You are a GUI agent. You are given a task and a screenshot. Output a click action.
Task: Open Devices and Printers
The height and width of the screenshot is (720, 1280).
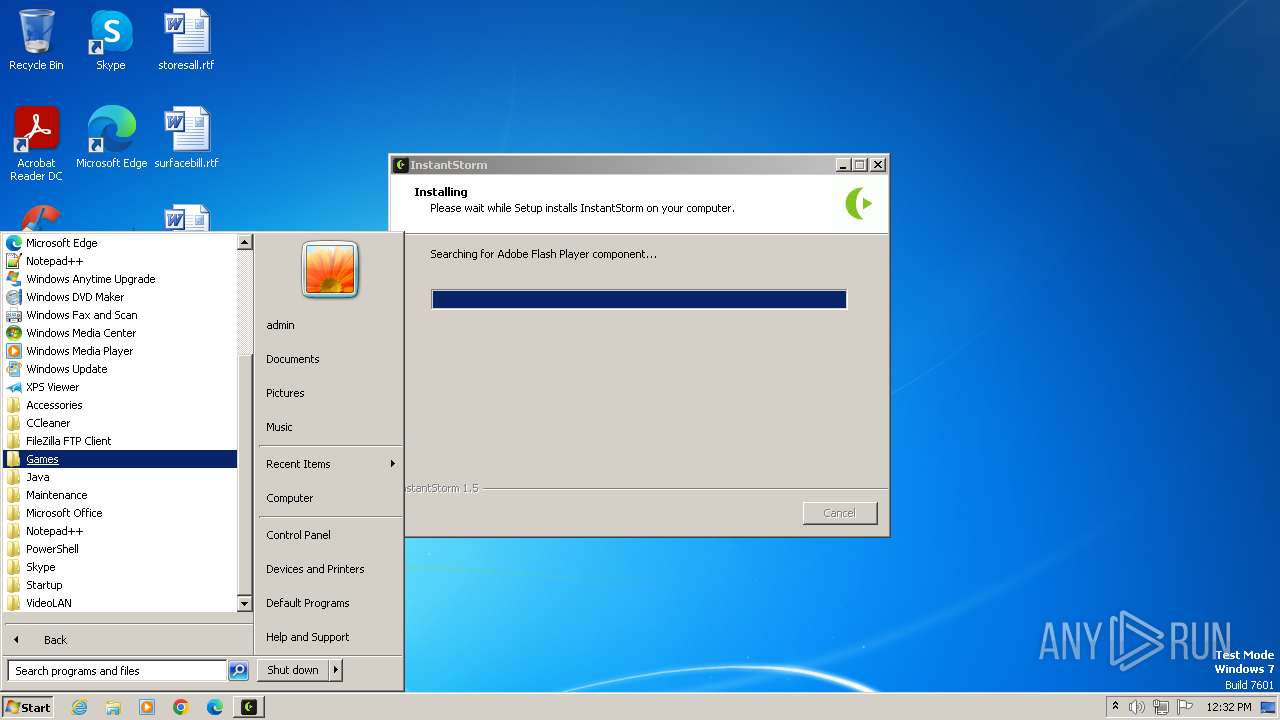(x=330, y=569)
